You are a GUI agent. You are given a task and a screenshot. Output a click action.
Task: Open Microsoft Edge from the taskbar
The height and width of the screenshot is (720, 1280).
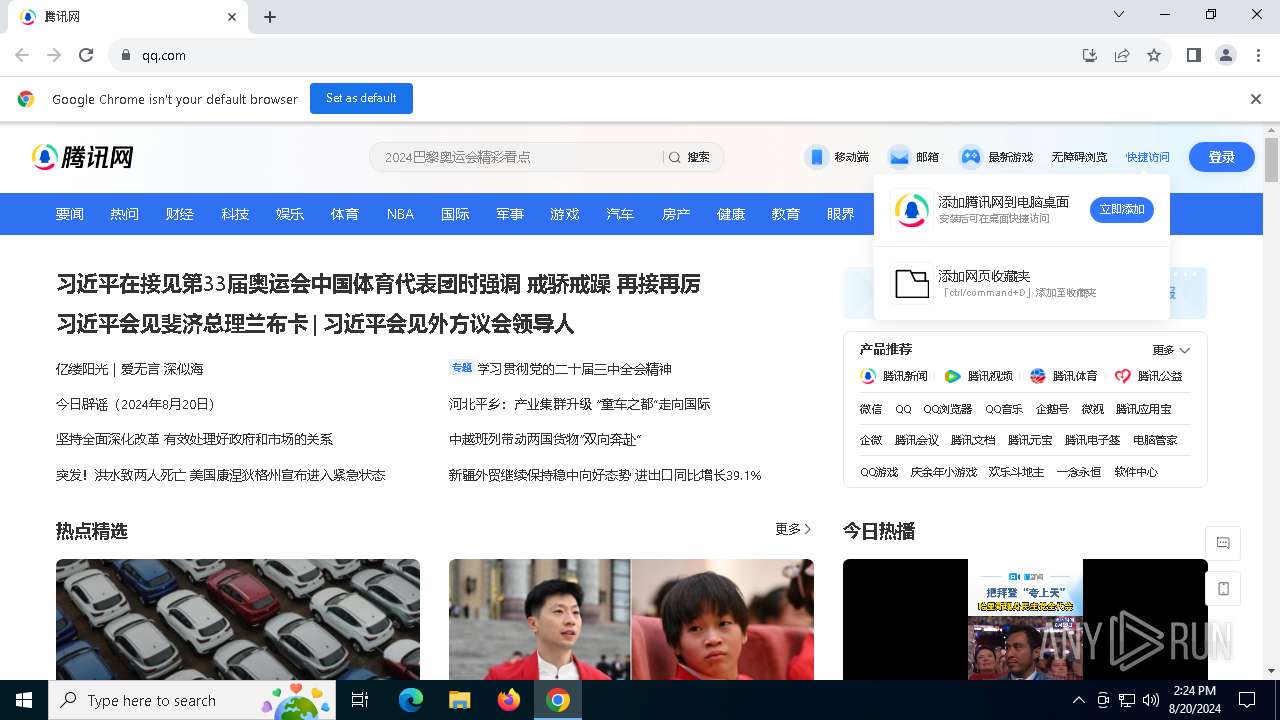[x=411, y=700]
